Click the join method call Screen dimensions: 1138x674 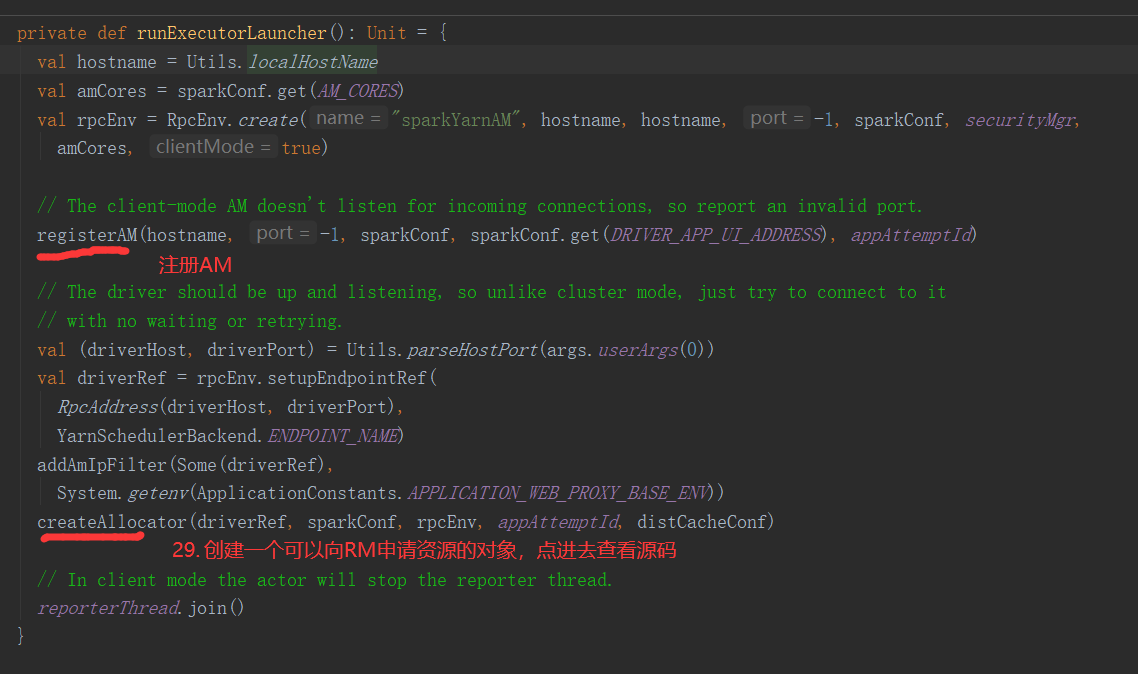click(x=208, y=608)
